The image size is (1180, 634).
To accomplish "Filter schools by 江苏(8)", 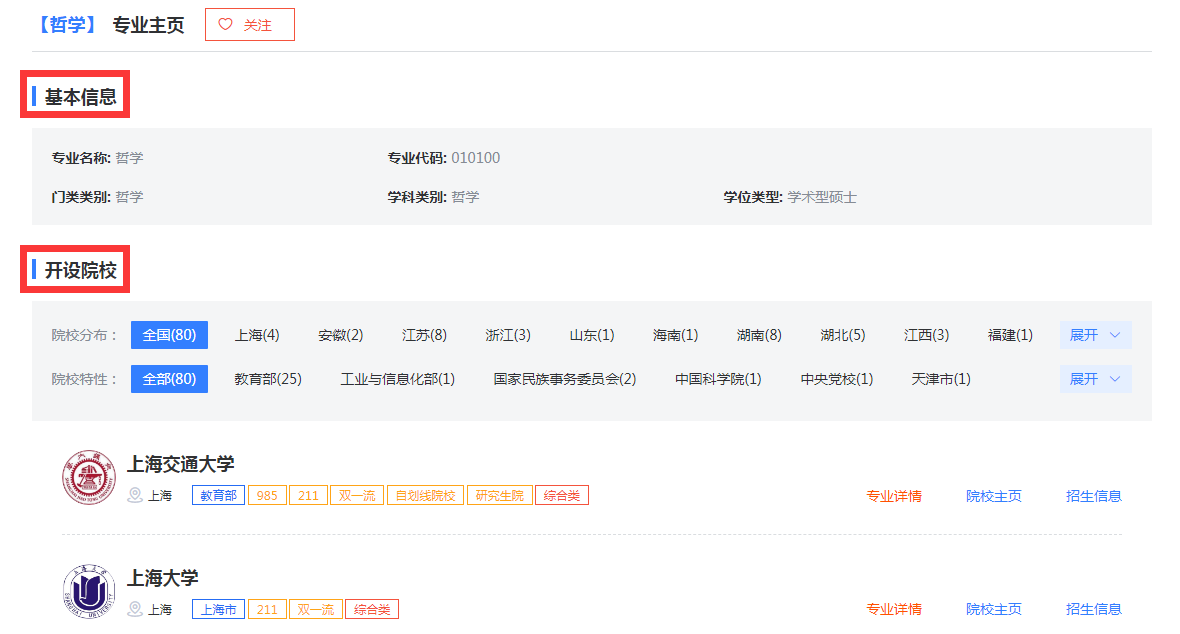I will tap(424, 335).
